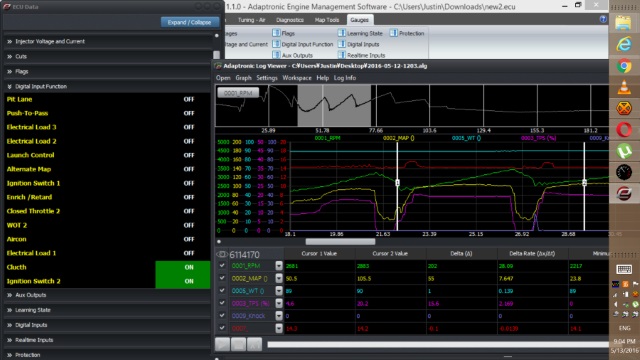Open dropdown next to 0001_RPM channel
This screenshot has width=640, height=360.
click(x=279, y=266)
